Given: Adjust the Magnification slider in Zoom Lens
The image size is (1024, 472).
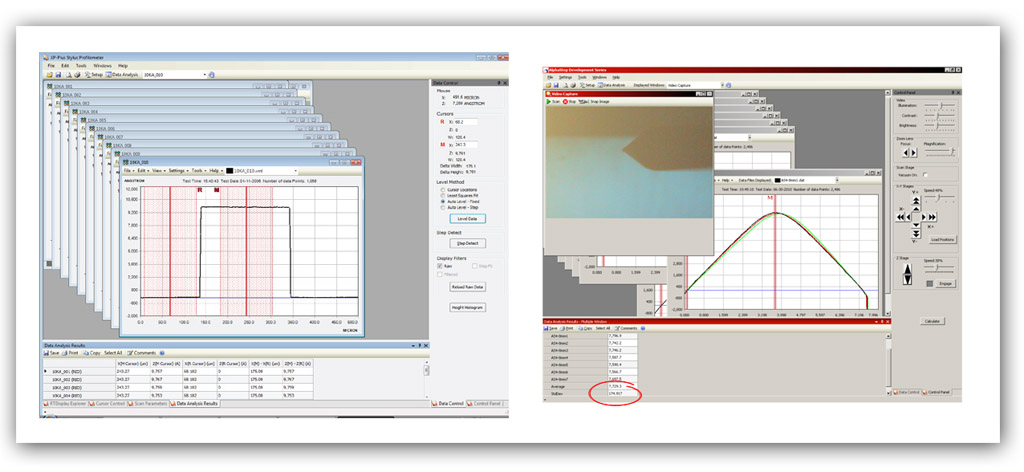Looking at the screenshot, I should coord(941,151).
